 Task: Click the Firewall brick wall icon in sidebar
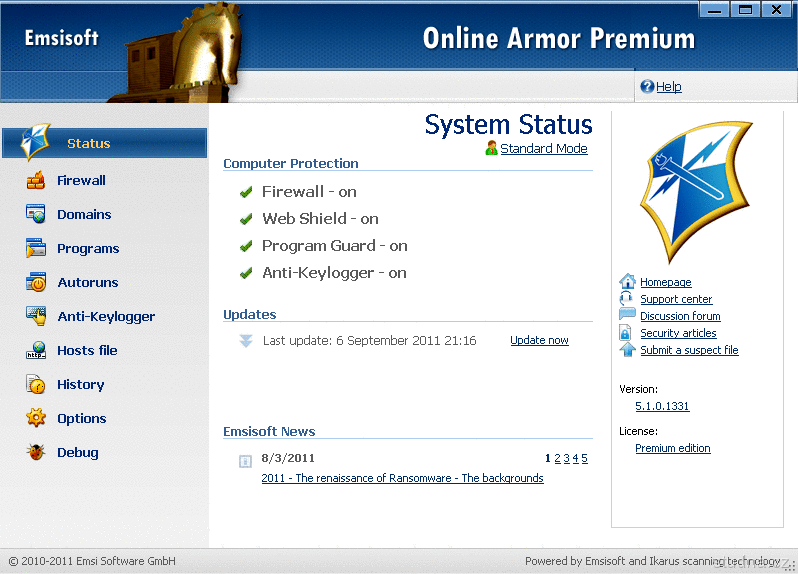(36, 181)
